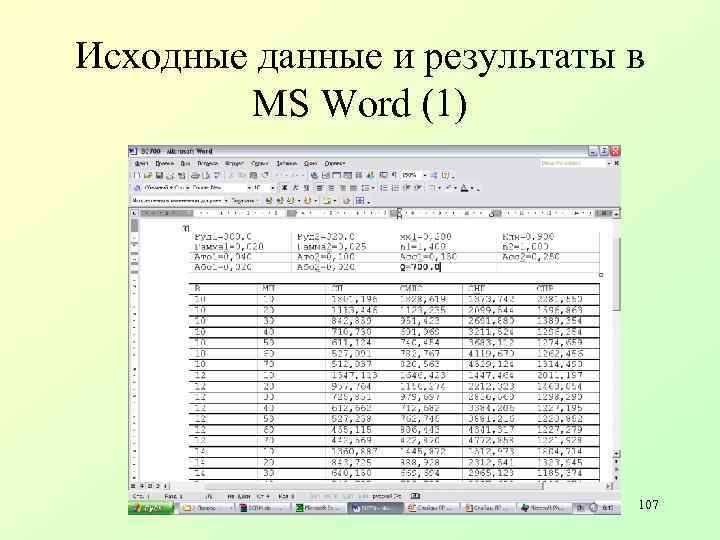Open the Справка menu
Image resolution: width=720 pixels, height=540 pixels.
(335, 163)
